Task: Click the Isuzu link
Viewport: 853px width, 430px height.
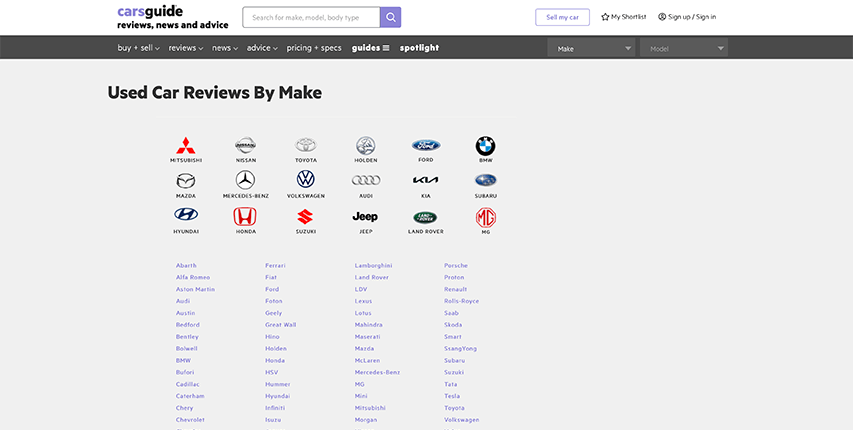Action: pyautogui.click(x=273, y=420)
